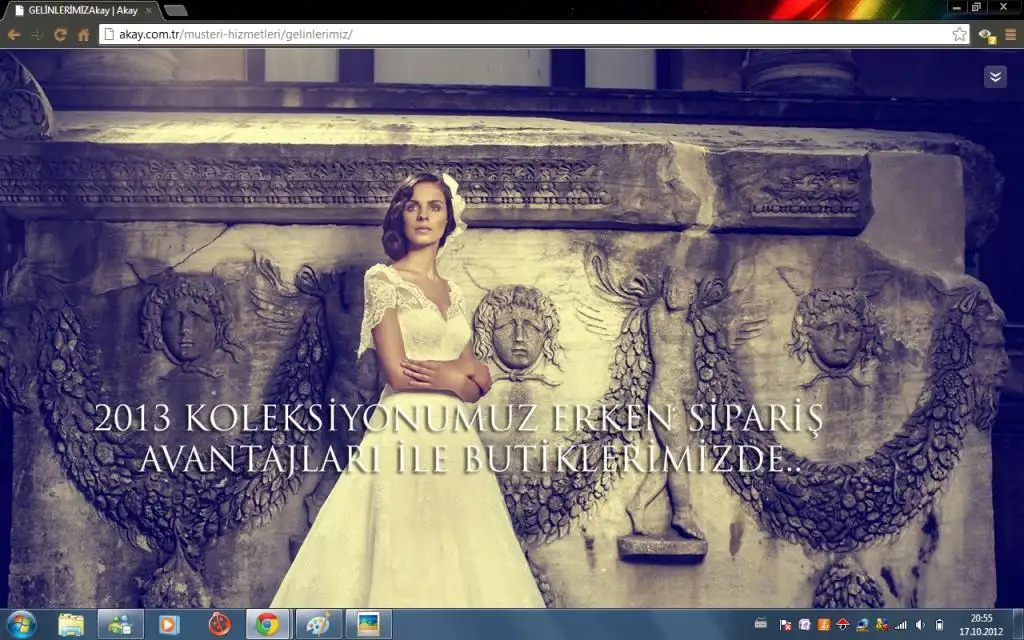Click the globe and computer tray icon
The image size is (1024, 640).
[862, 625]
